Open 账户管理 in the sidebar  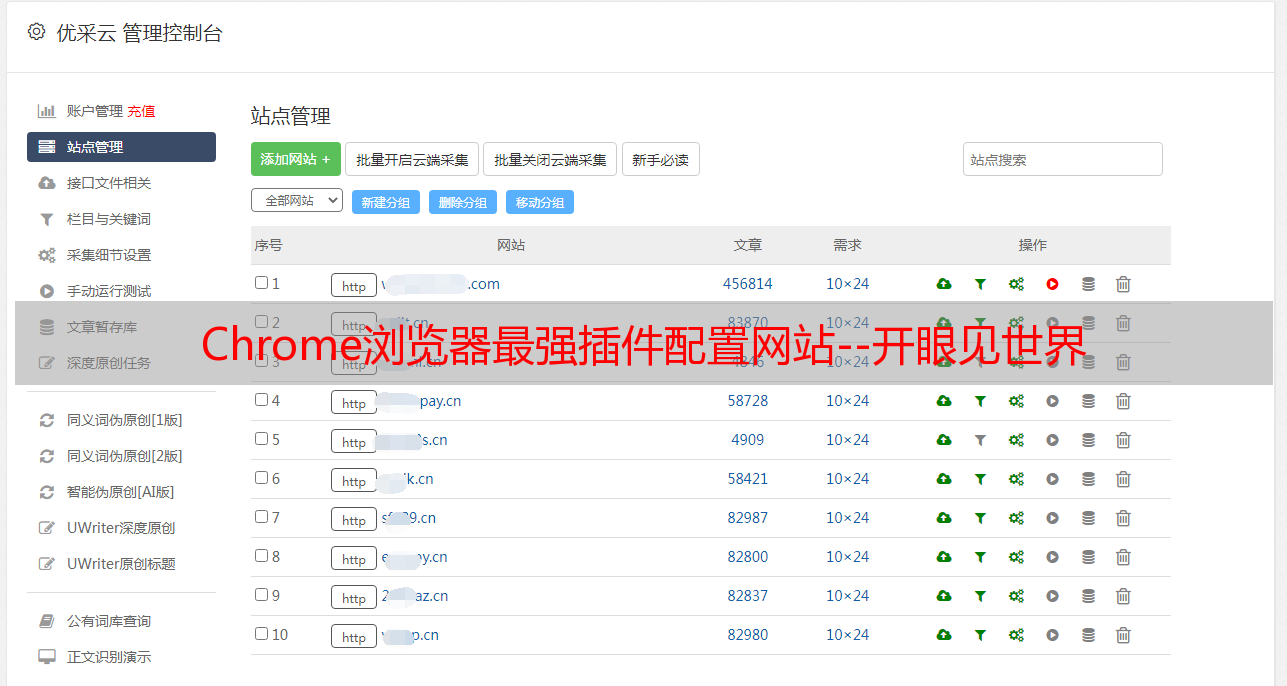tap(94, 111)
